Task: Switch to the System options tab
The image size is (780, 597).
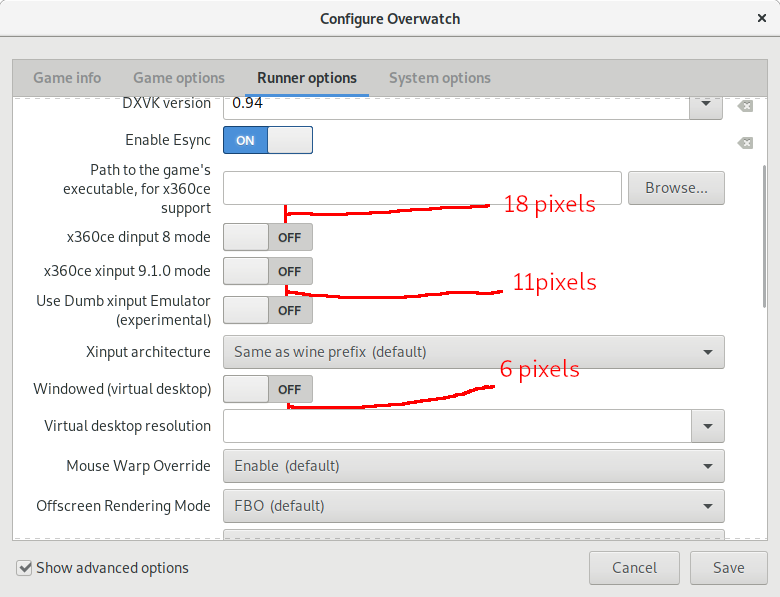Action: 440,78
